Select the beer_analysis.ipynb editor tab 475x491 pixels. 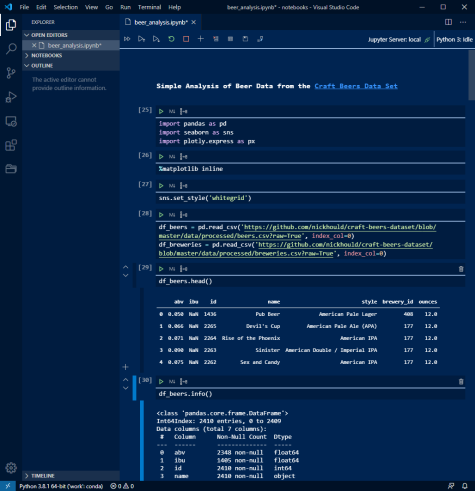click(161, 22)
